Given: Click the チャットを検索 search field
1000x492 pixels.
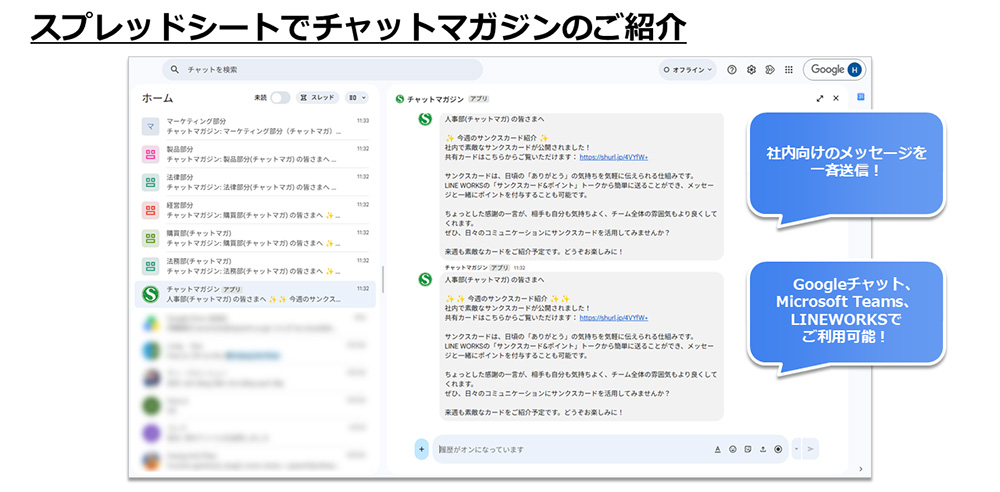Looking at the screenshot, I should tap(322, 70).
